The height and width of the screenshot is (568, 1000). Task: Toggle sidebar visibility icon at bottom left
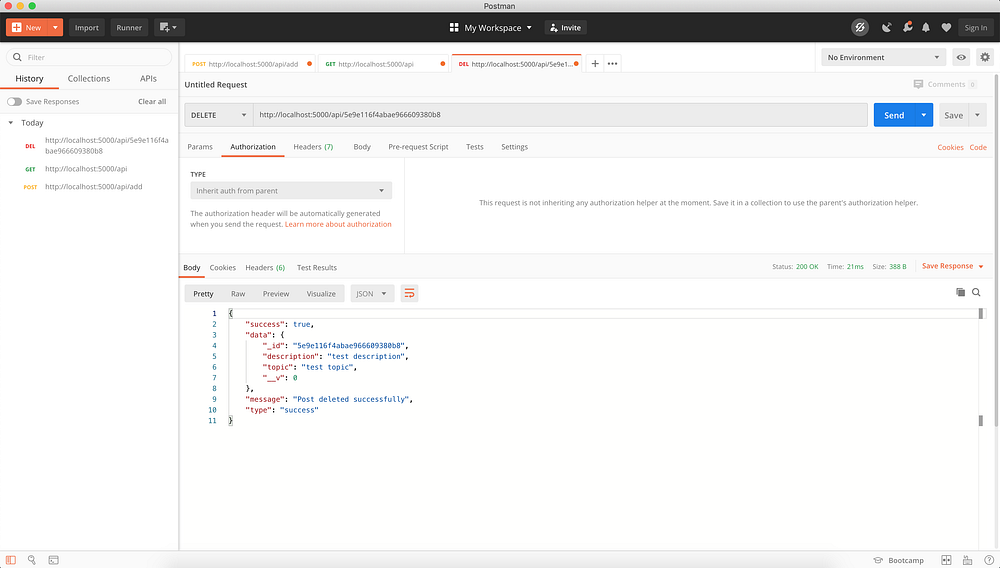tap(11, 560)
